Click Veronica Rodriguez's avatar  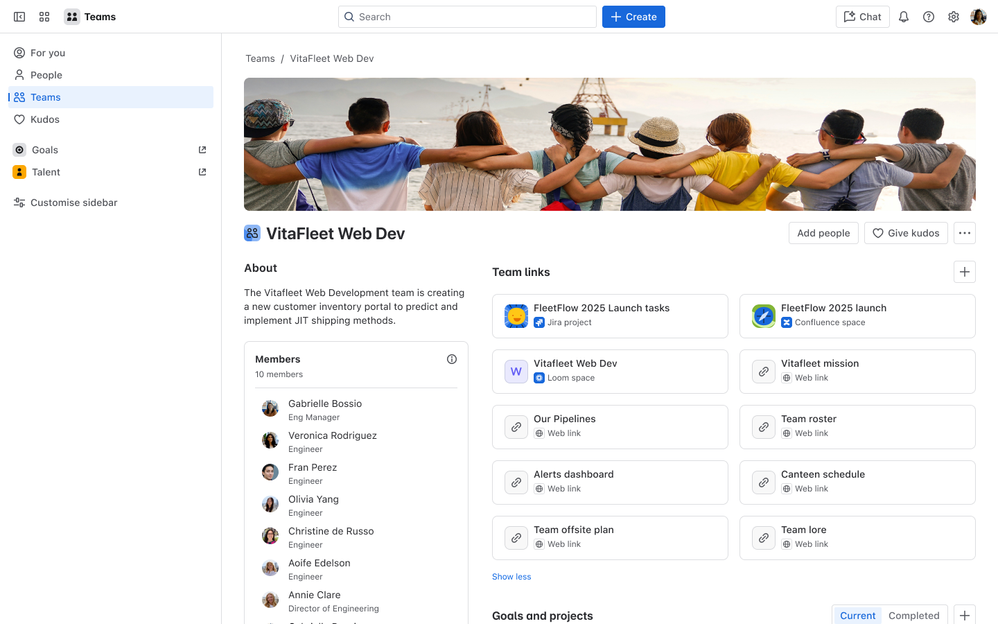(271, 441)
